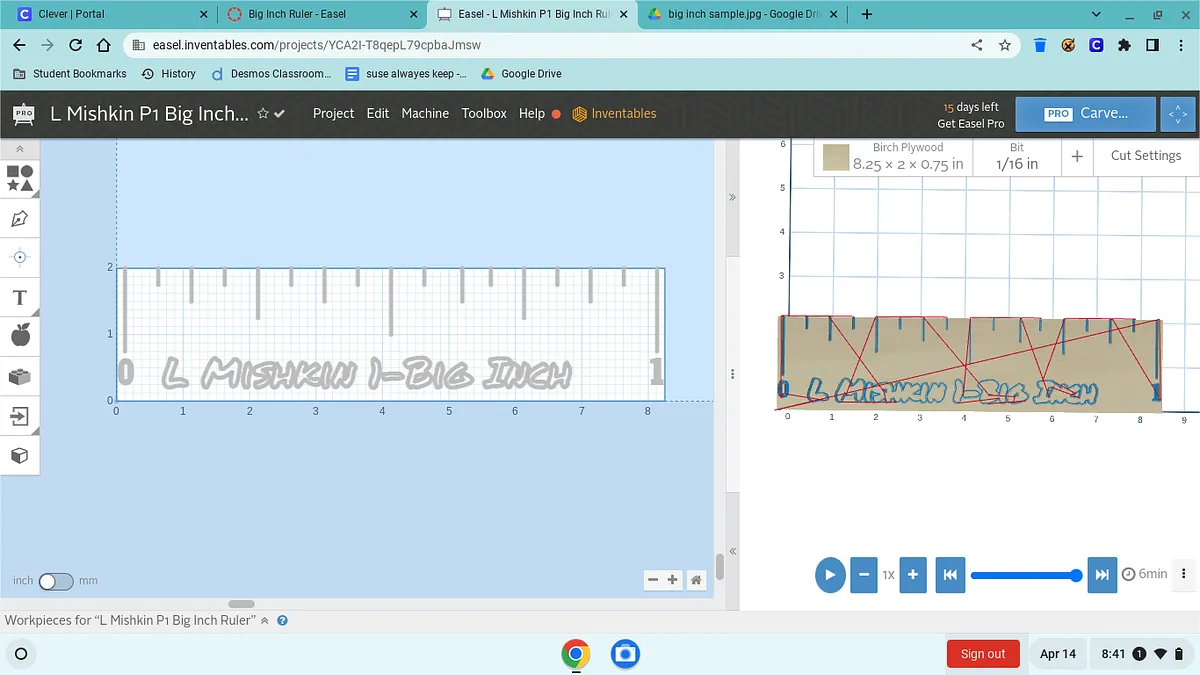
Task: Open Cut Settings
Action: pos(1145,156)
